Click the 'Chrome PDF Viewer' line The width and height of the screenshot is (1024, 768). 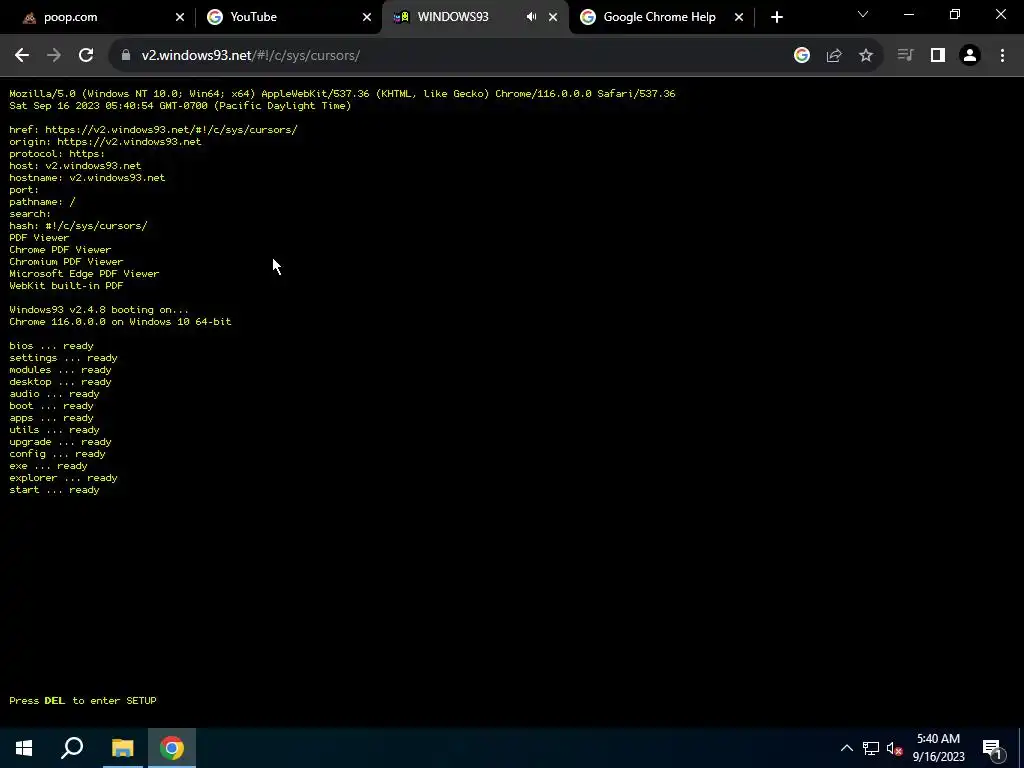[60, 249]
